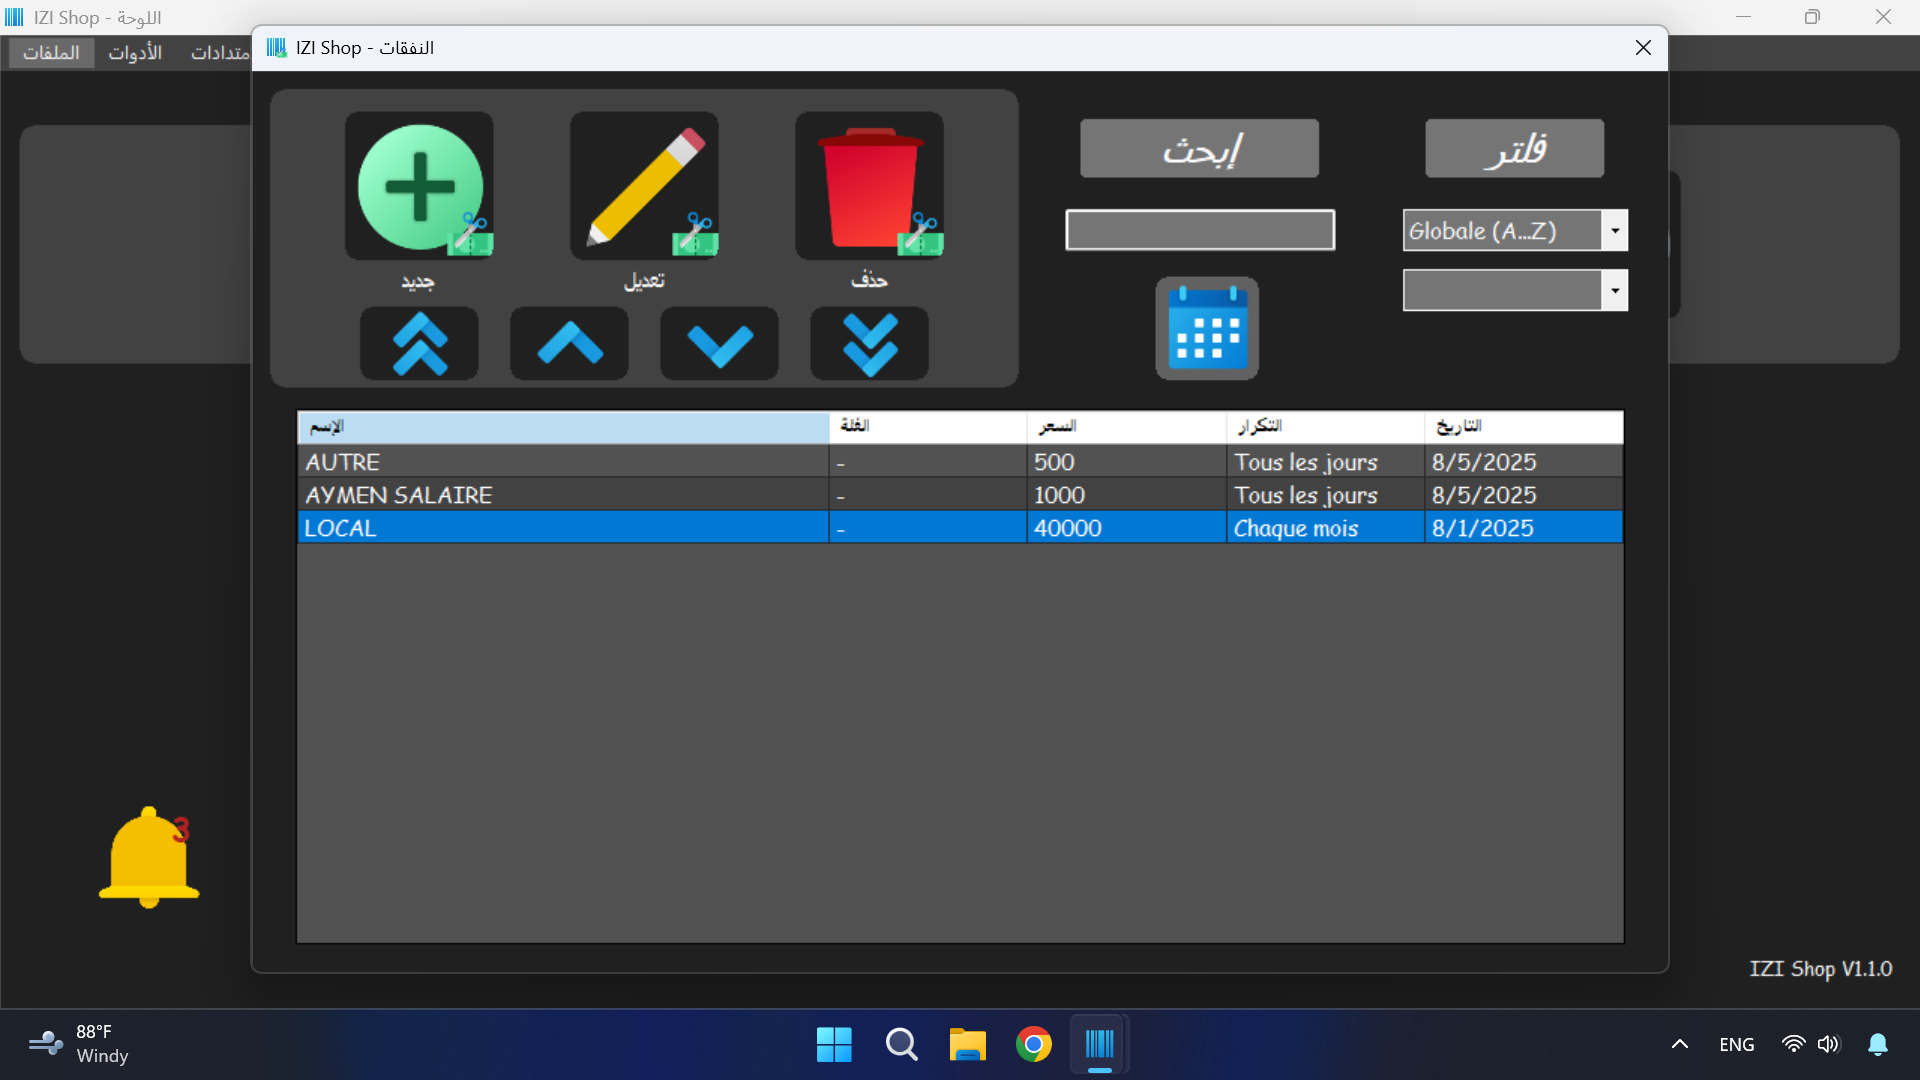Open the empty dropdown below the filter button
This screenshot has height=1080, width=1920.
pyautogui.click(x=1513, y=289)
